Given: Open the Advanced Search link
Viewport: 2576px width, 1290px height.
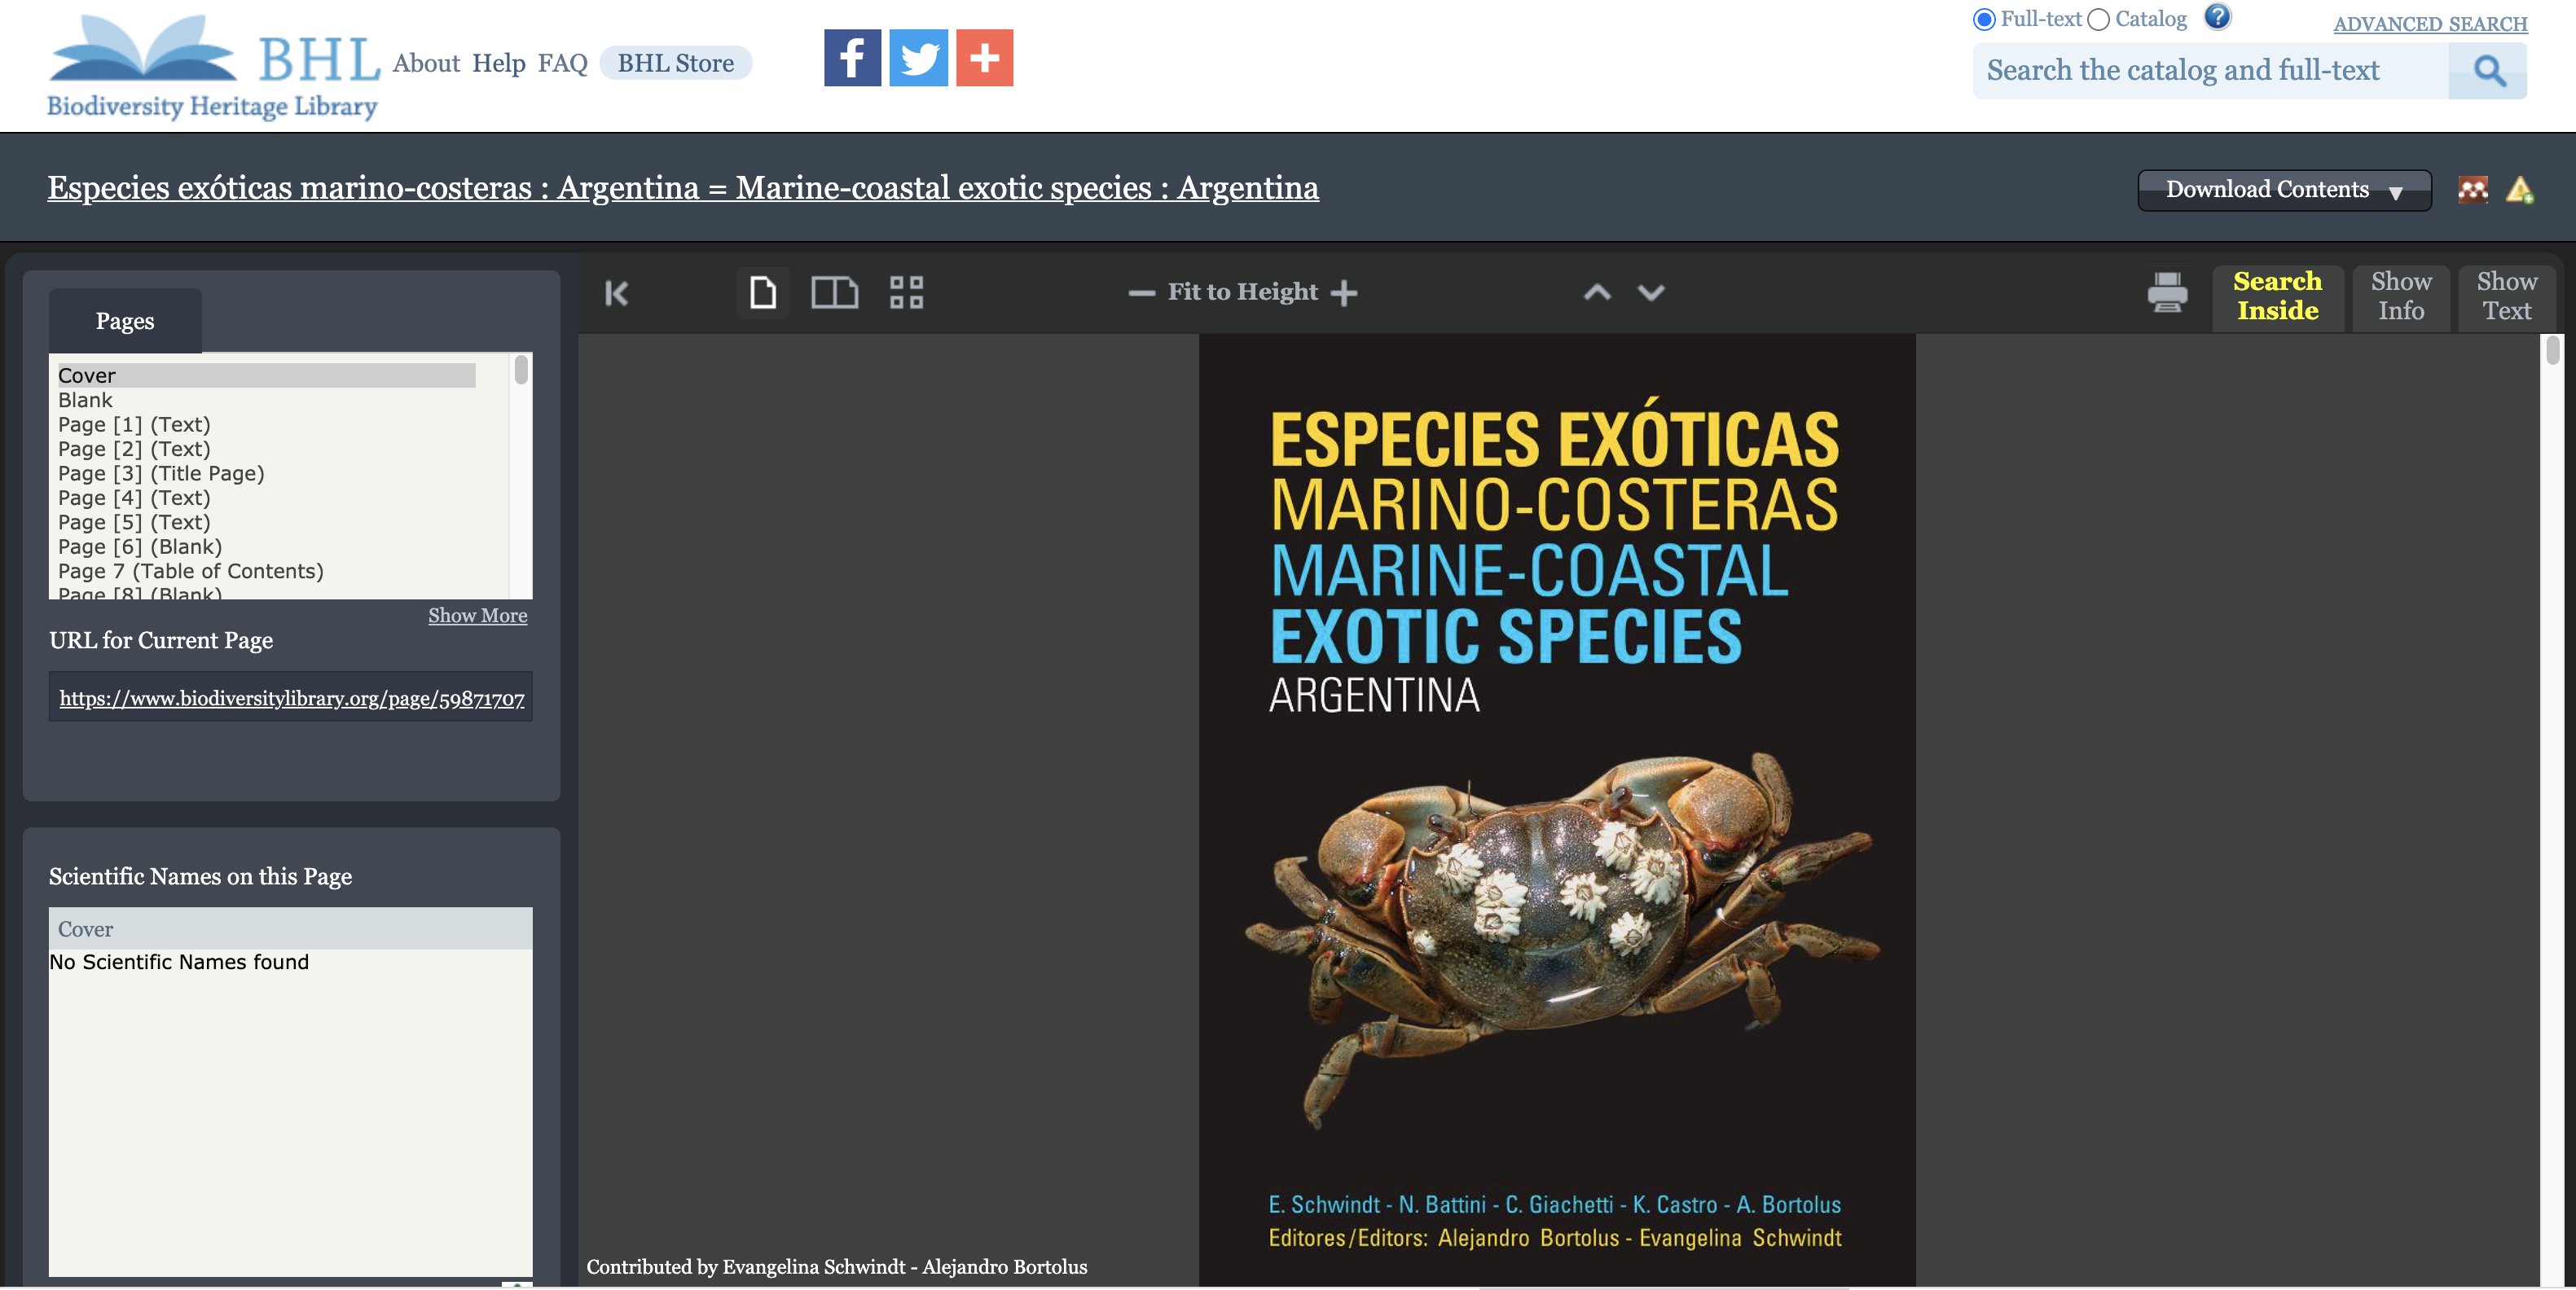Looking at the screenshot, I should click(x=2429, y=24).
